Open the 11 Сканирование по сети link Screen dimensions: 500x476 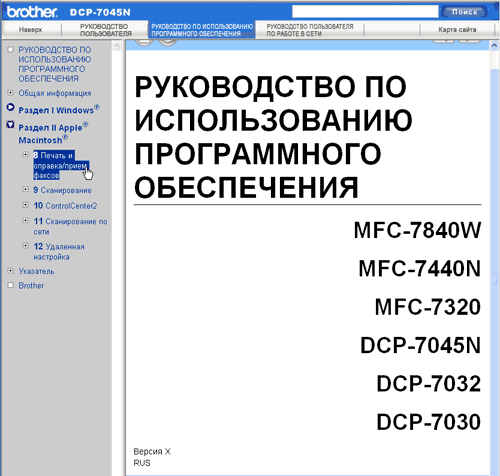70,226
